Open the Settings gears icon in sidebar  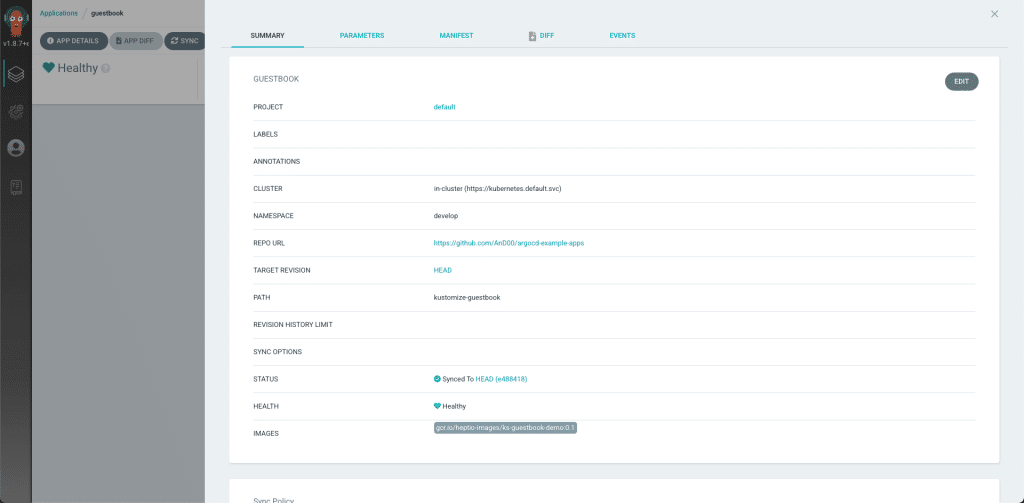tap(16, 111)
